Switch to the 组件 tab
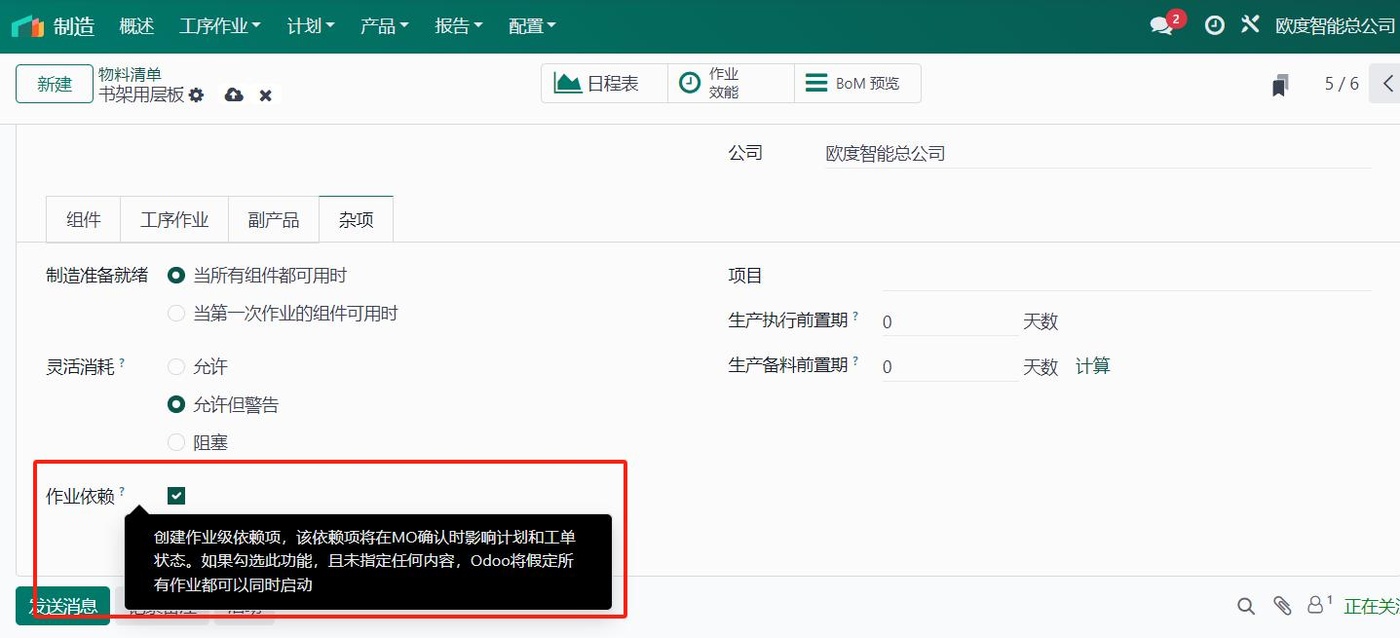This screenshot has width=1400, height=638. (83, 219)
